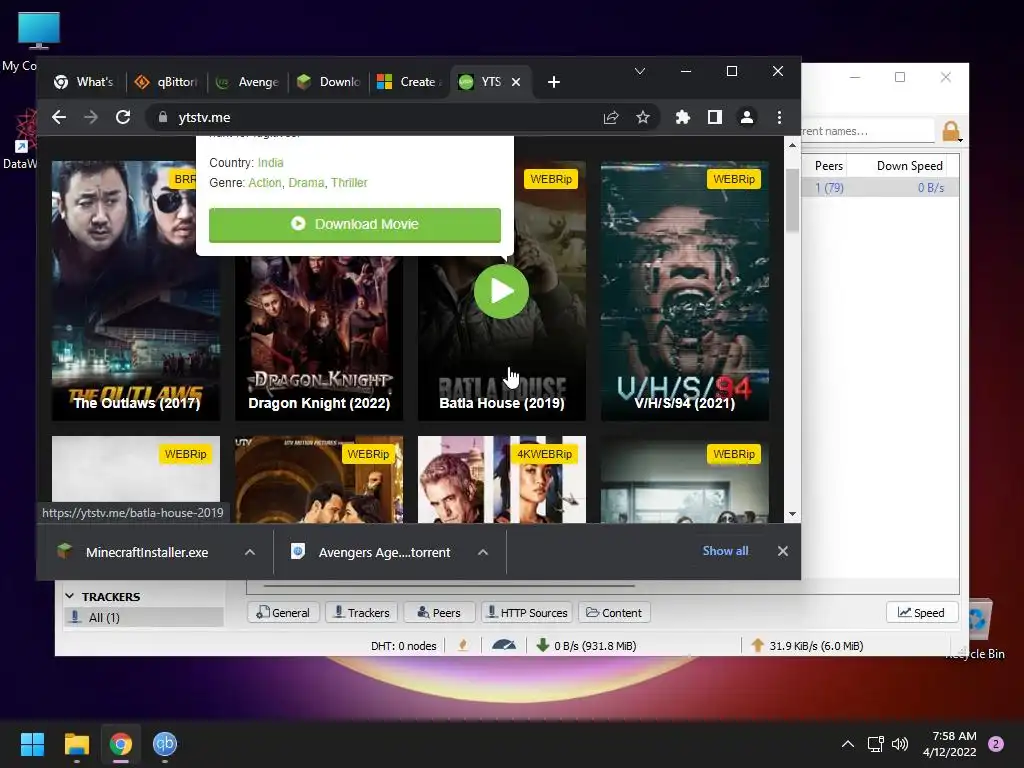Screen dimensions: 1024x768
Task: Click the page scrollbar down arrow
Action: click(792, 515)
